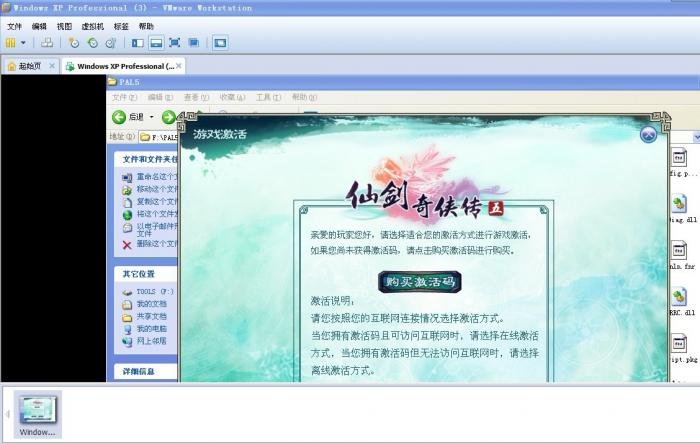Expand the 详细信息 panel header

pos(146,372)
